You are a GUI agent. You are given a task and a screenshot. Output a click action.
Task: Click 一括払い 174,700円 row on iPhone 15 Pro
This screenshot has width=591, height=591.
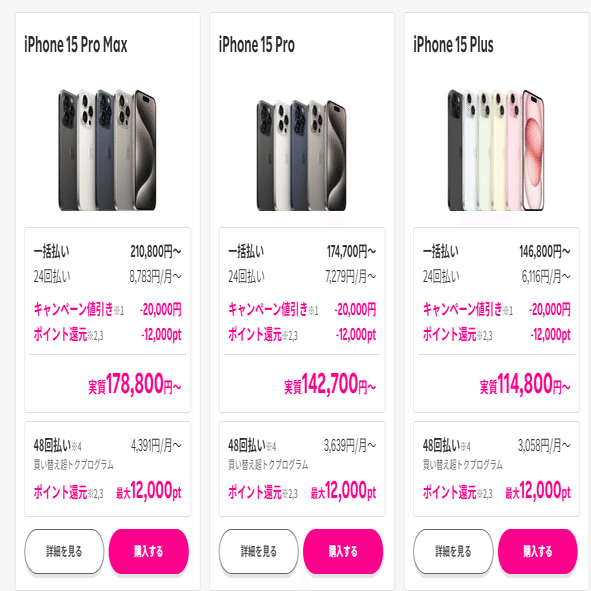302,251
